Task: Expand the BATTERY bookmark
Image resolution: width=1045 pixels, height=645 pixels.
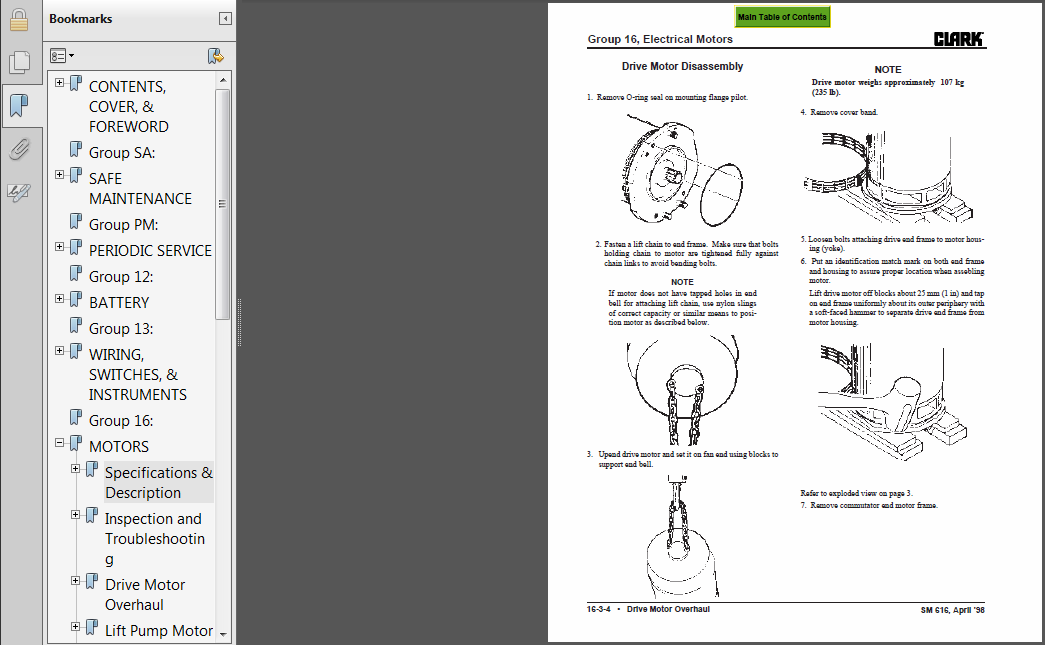Action: tap(59, 299)
